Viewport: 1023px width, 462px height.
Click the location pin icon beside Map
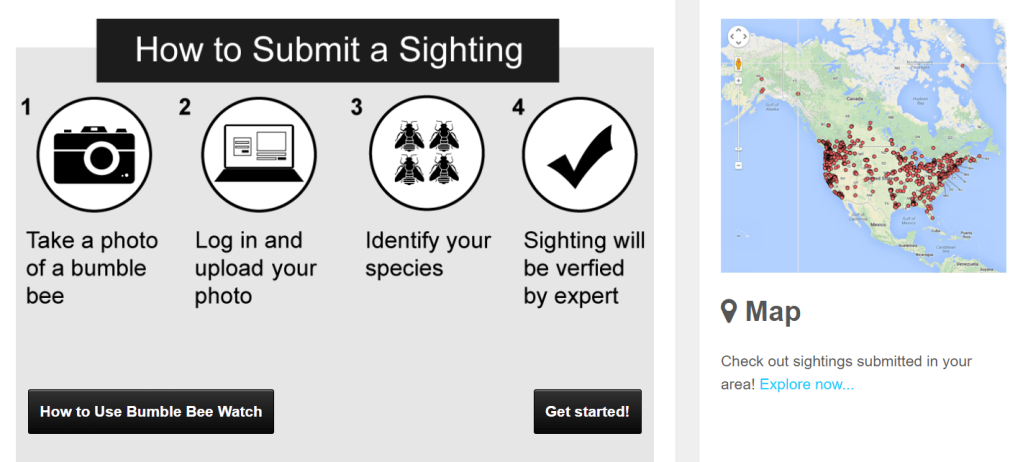(x=729, y=312)
